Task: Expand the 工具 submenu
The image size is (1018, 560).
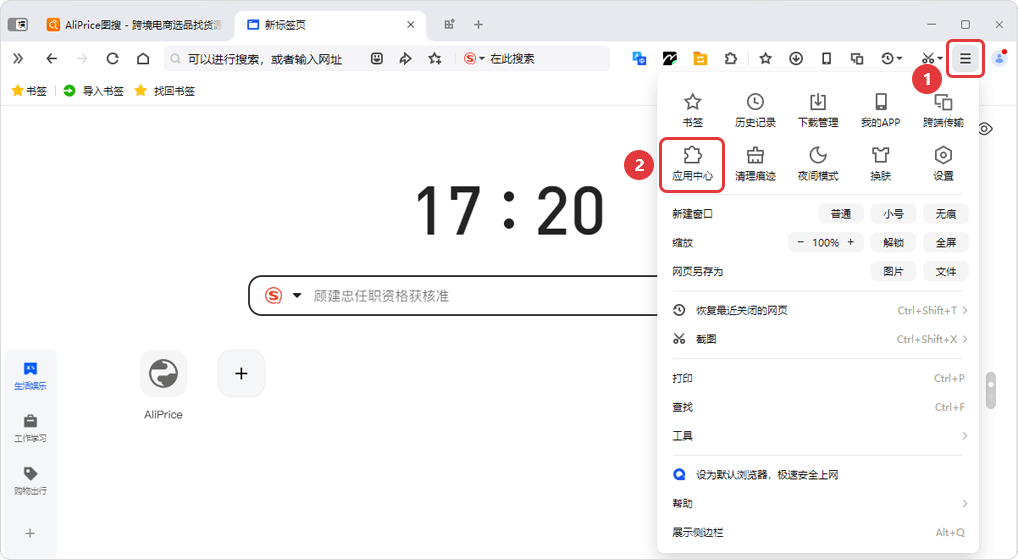Action: 820,436
